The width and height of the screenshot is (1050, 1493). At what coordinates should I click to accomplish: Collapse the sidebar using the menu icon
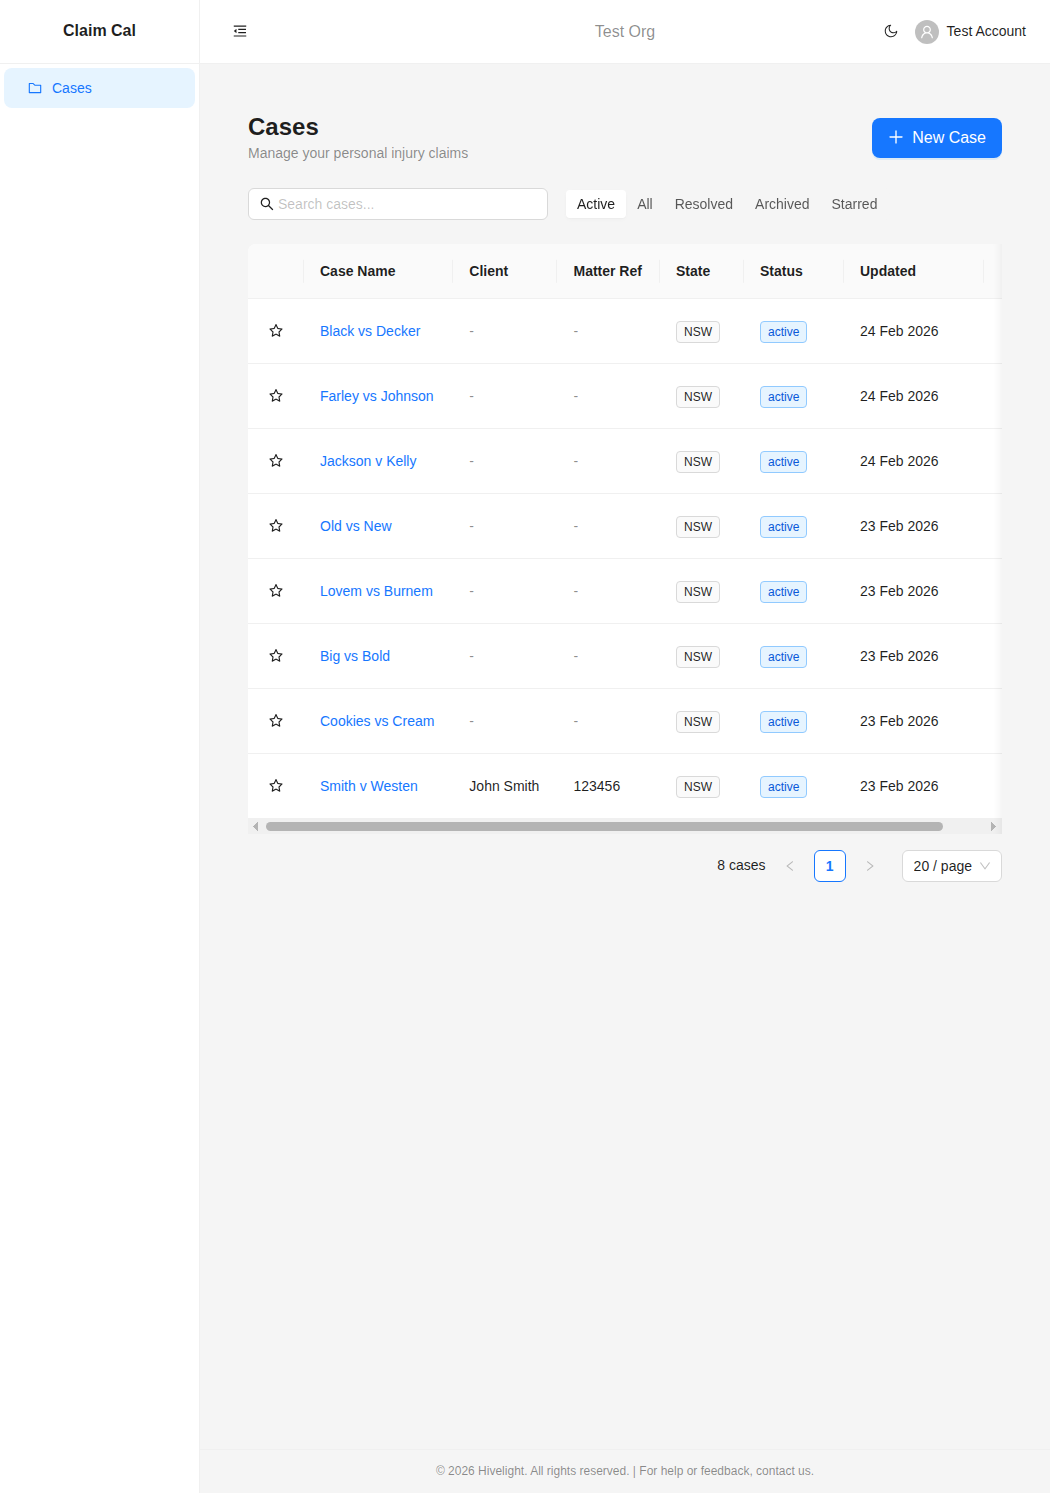[239, 31]
